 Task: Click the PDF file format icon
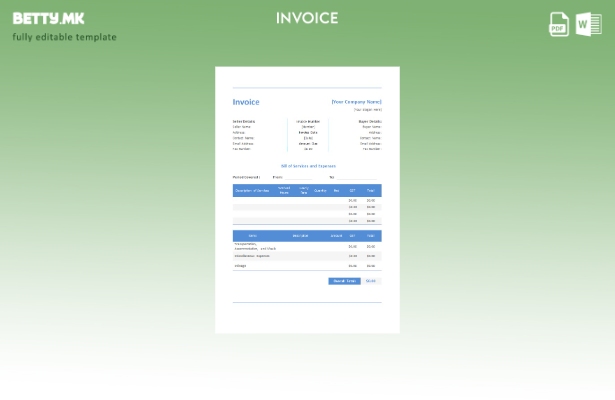[559, 24]
